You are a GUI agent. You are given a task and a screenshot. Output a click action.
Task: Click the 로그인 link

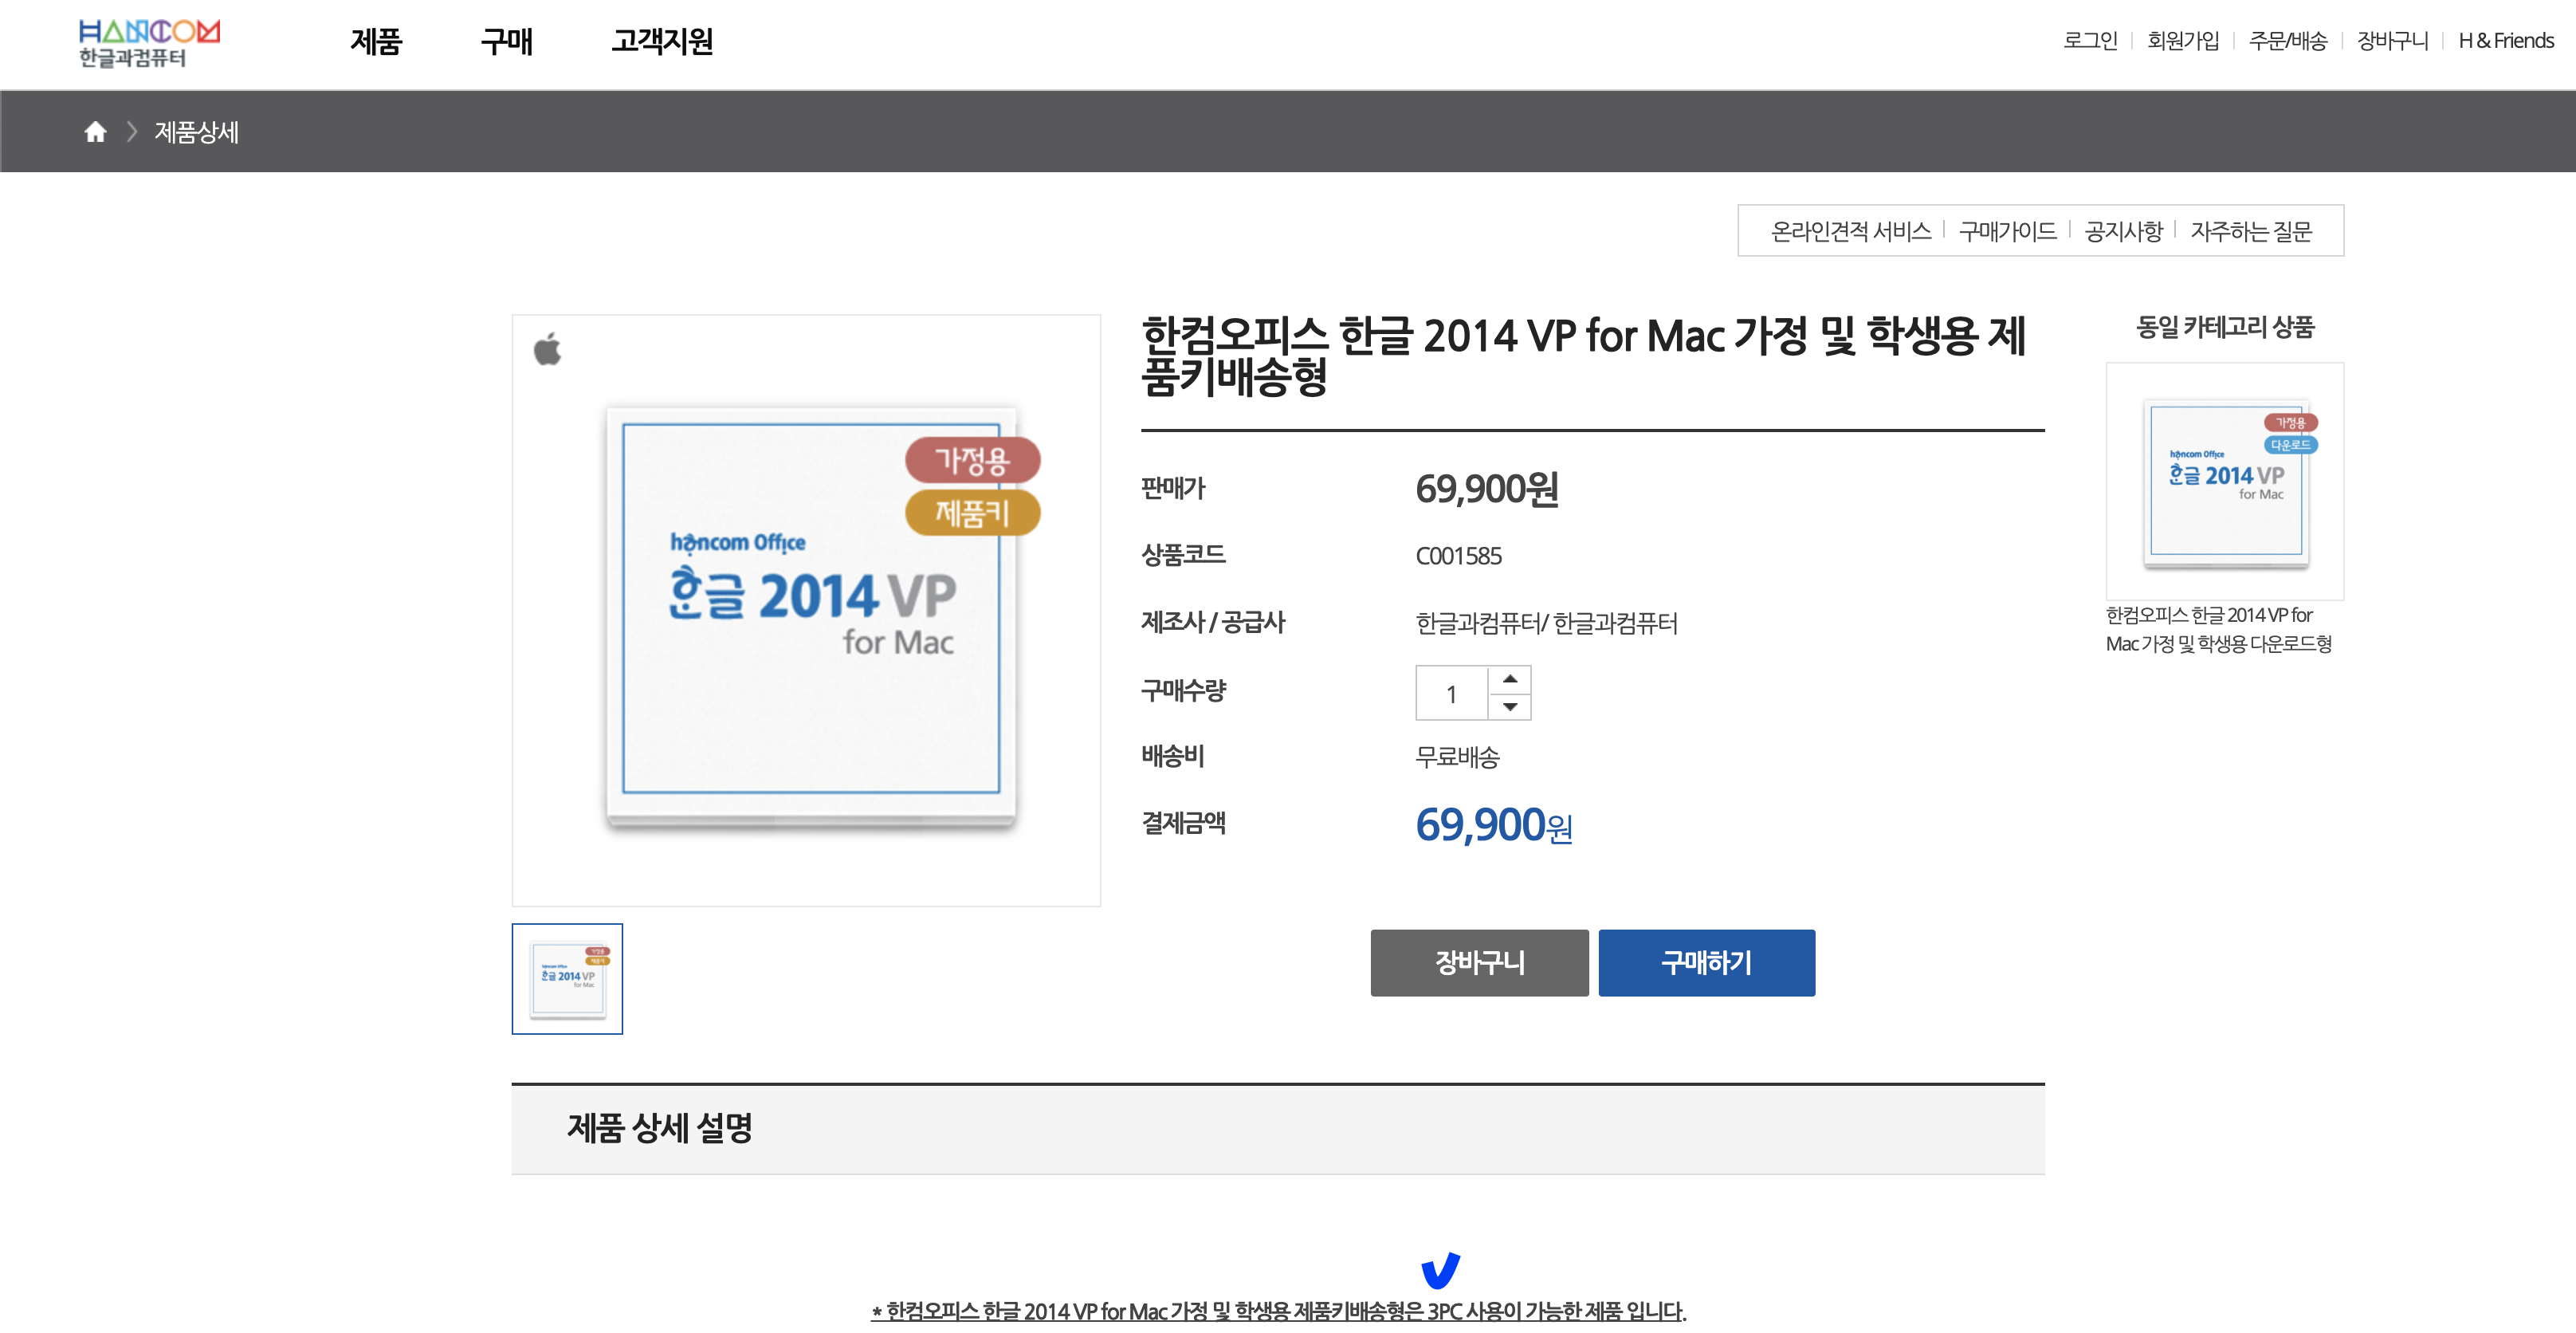tap(2090, 41)
